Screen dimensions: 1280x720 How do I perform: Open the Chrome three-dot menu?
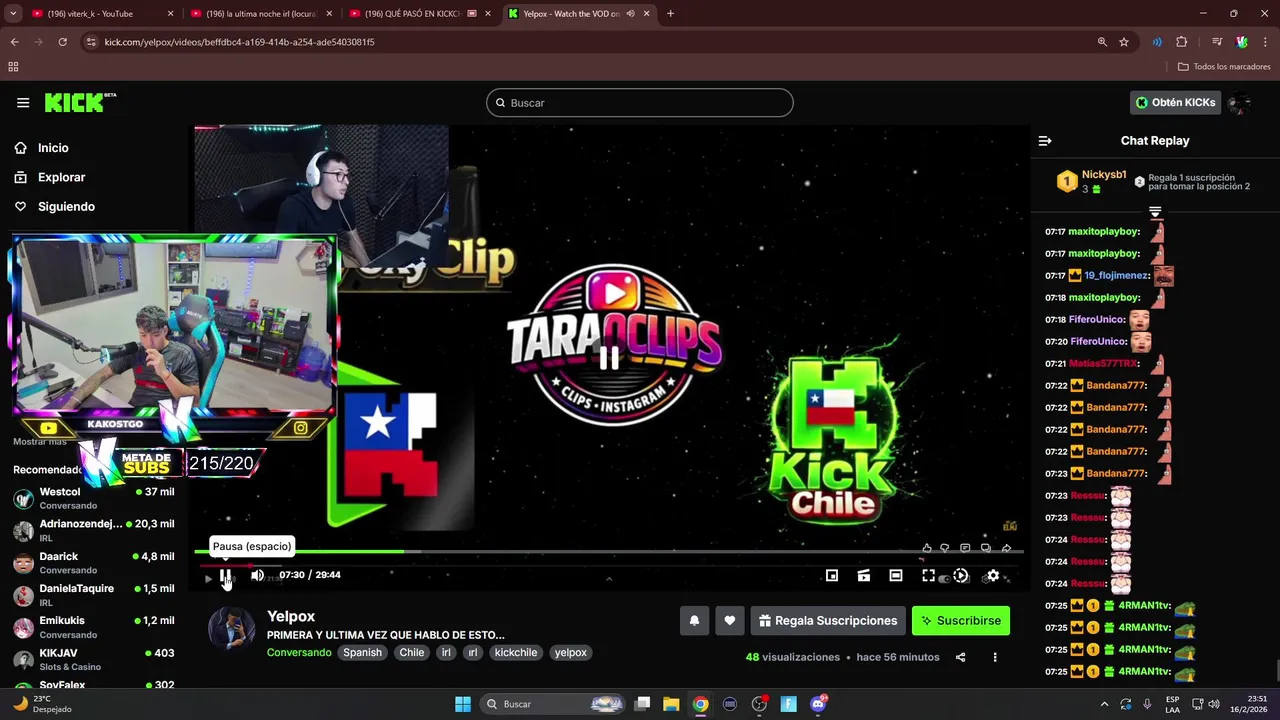coord(1264,42)
